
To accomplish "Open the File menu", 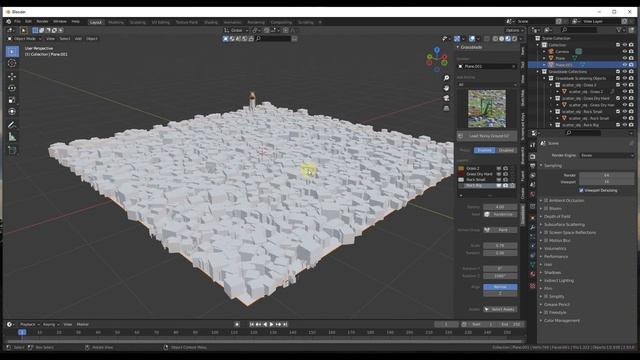I will pyautogui.click(x=17, y=22).
